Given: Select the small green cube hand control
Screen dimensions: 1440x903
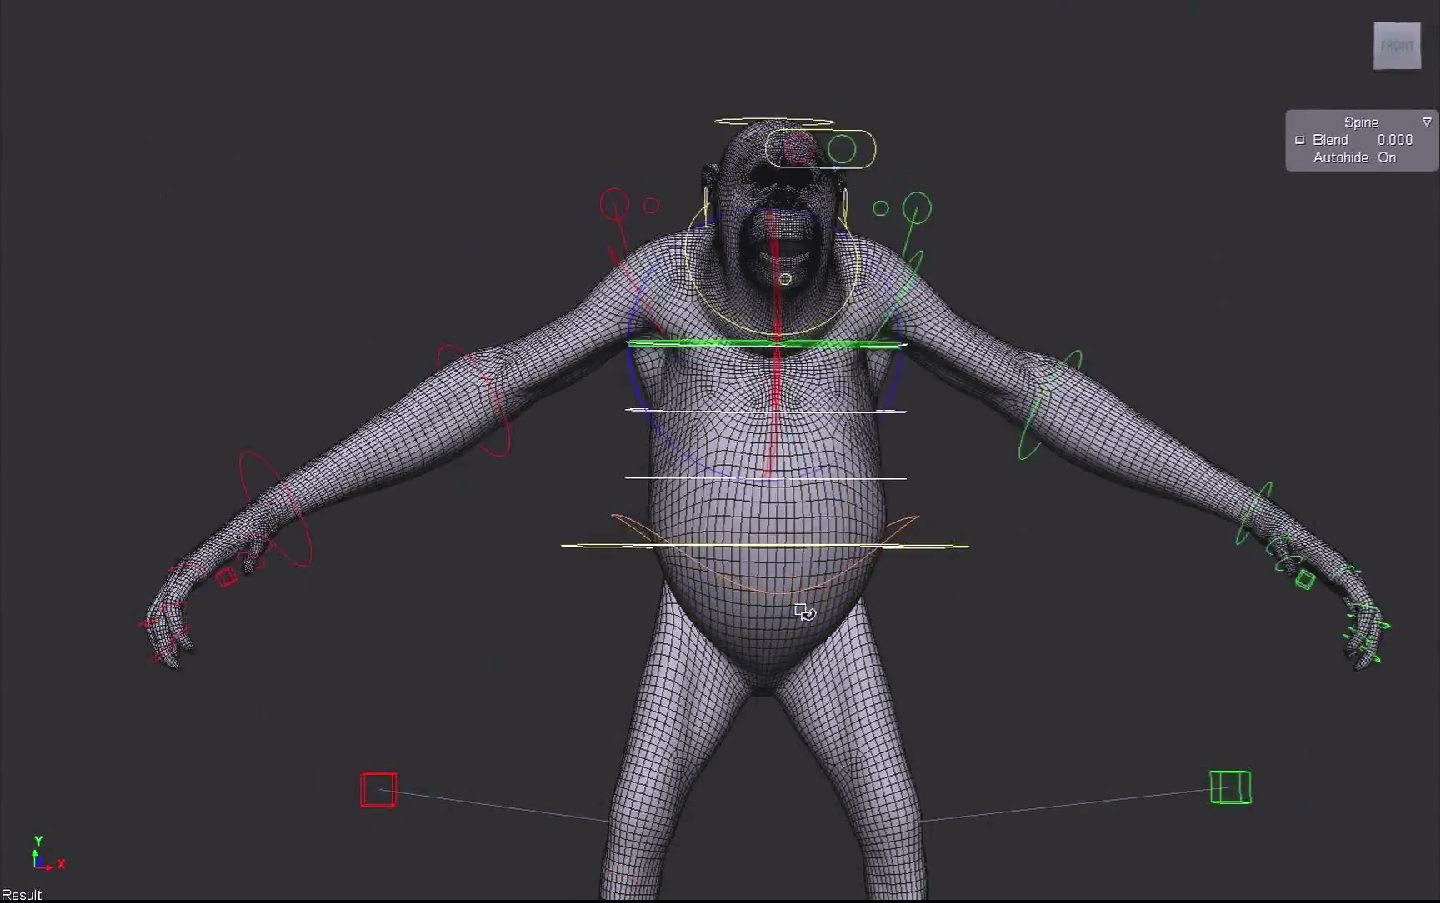Looking at the screenshot, I should [1304, 578].
